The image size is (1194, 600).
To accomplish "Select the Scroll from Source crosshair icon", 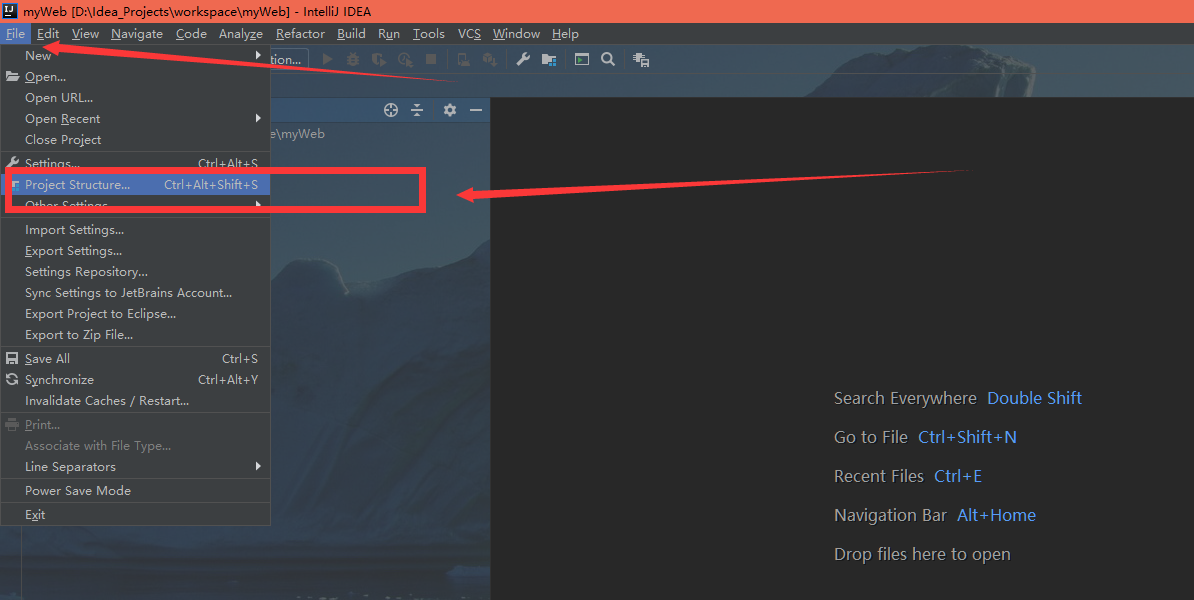I will coord(390,110).
